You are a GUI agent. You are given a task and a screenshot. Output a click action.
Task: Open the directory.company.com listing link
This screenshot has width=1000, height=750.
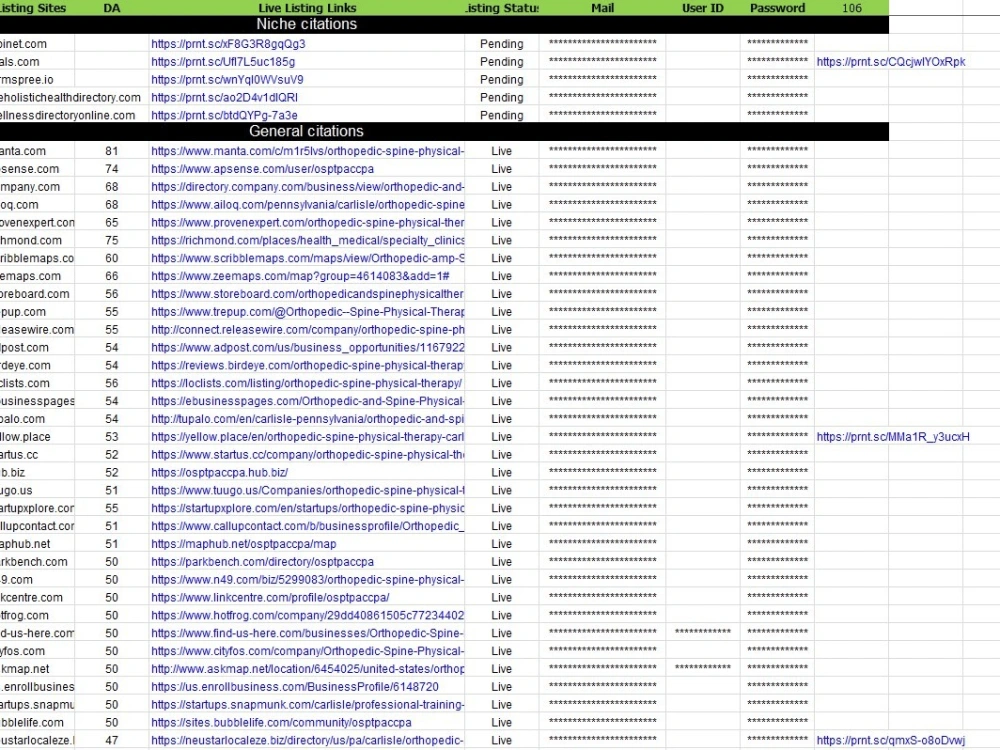point(307,187)
